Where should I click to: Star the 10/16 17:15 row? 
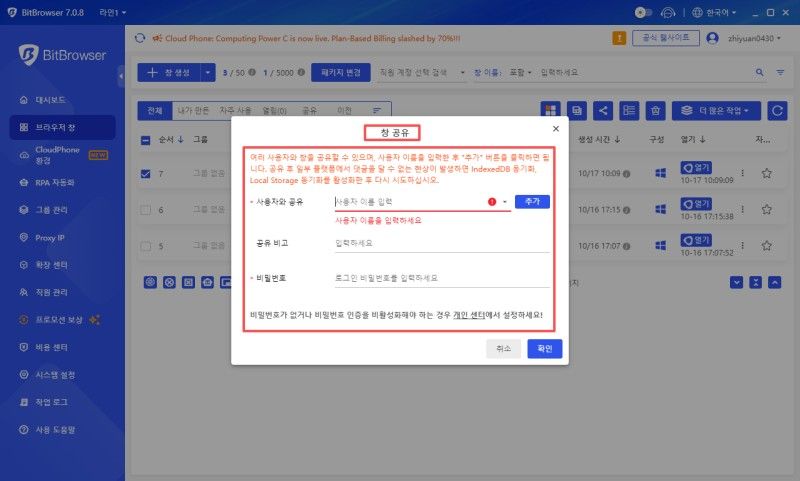coord(766,210)
